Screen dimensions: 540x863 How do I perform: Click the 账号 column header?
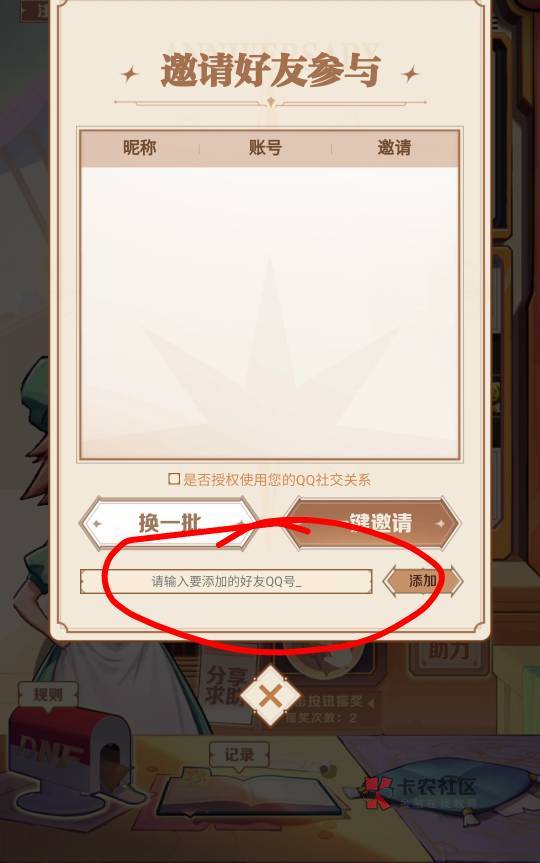pyautogui.click(x=265, y=148)
